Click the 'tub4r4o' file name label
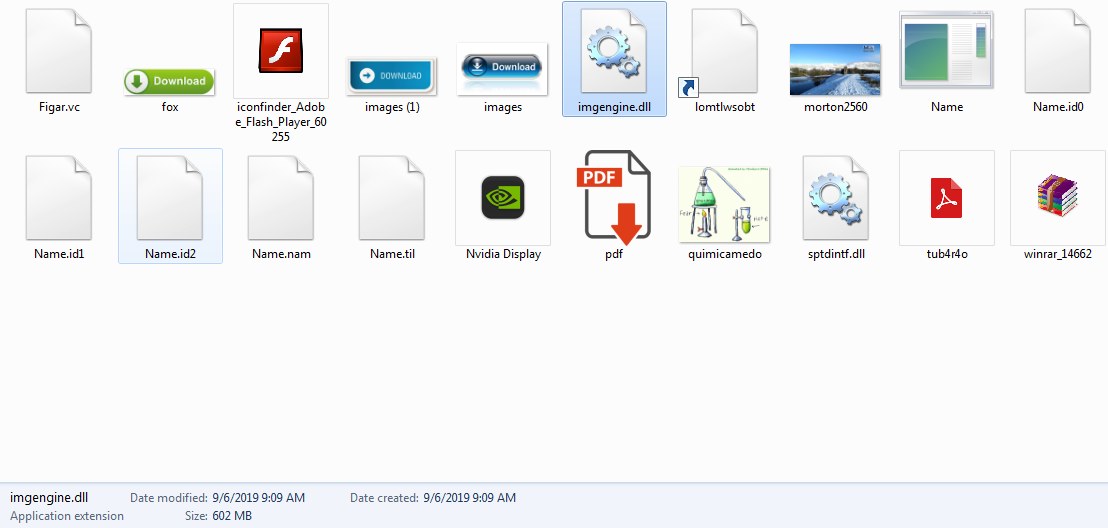The height and width of the screenshot is (528, 1108). click(x=947, y=254)
